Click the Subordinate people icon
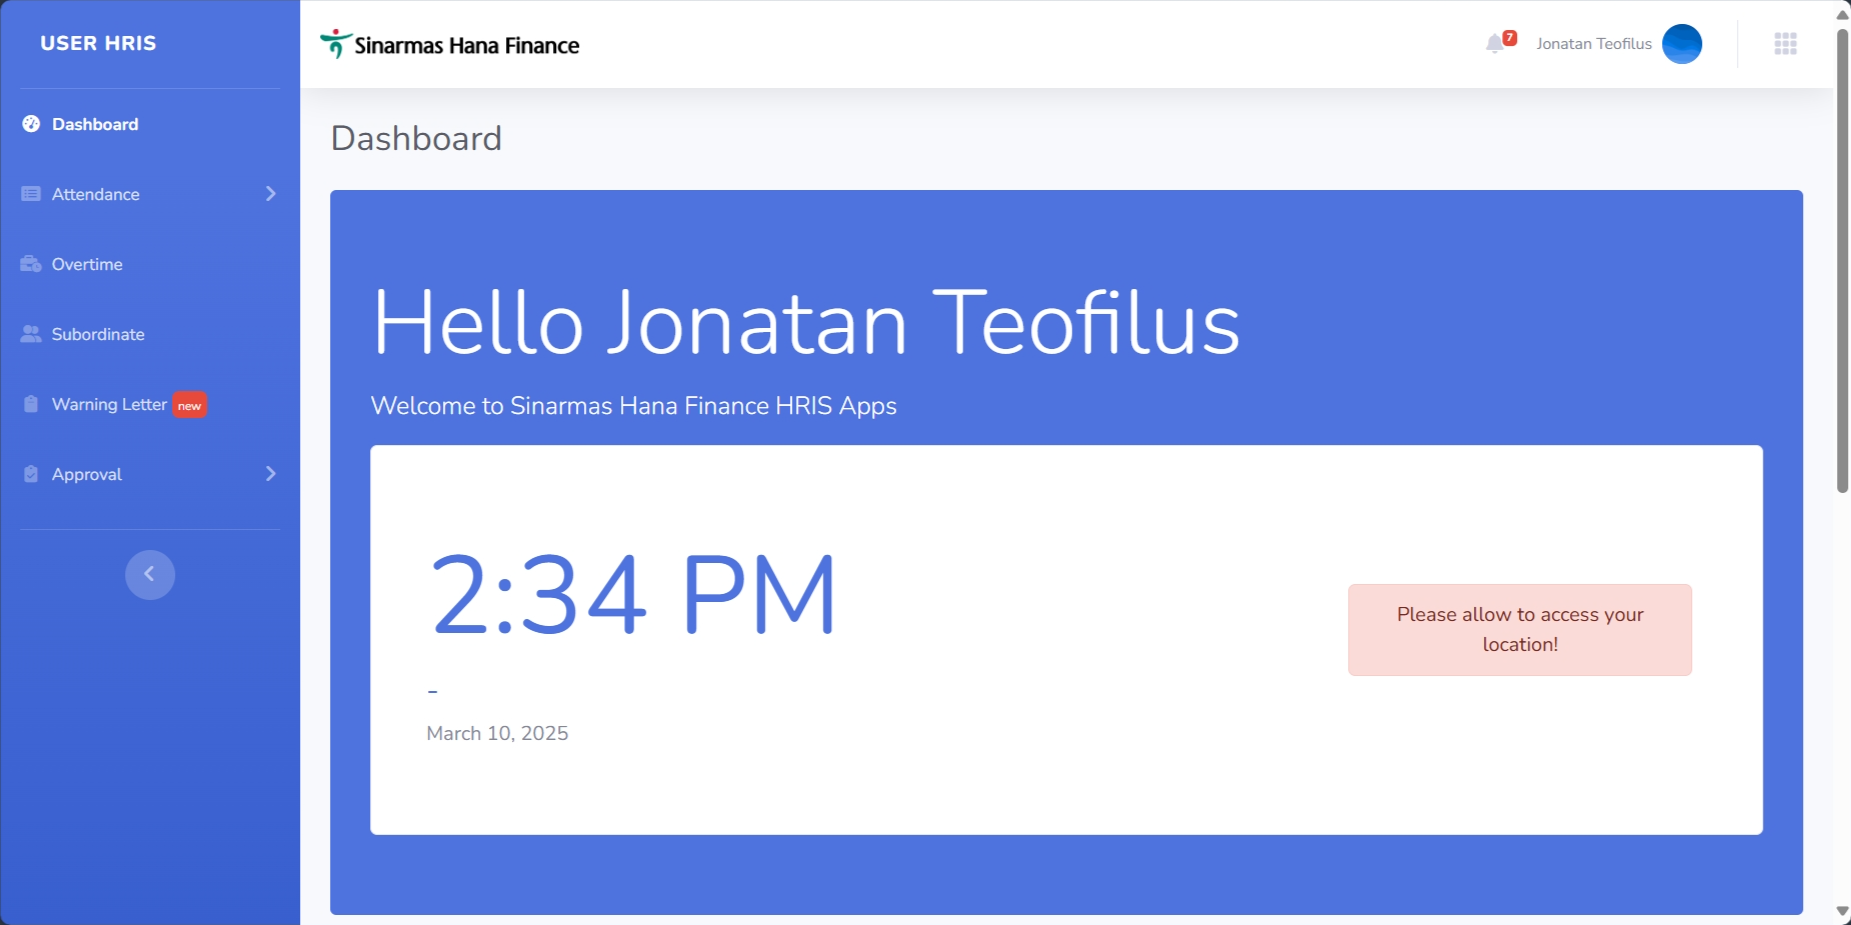 point(31,334)
